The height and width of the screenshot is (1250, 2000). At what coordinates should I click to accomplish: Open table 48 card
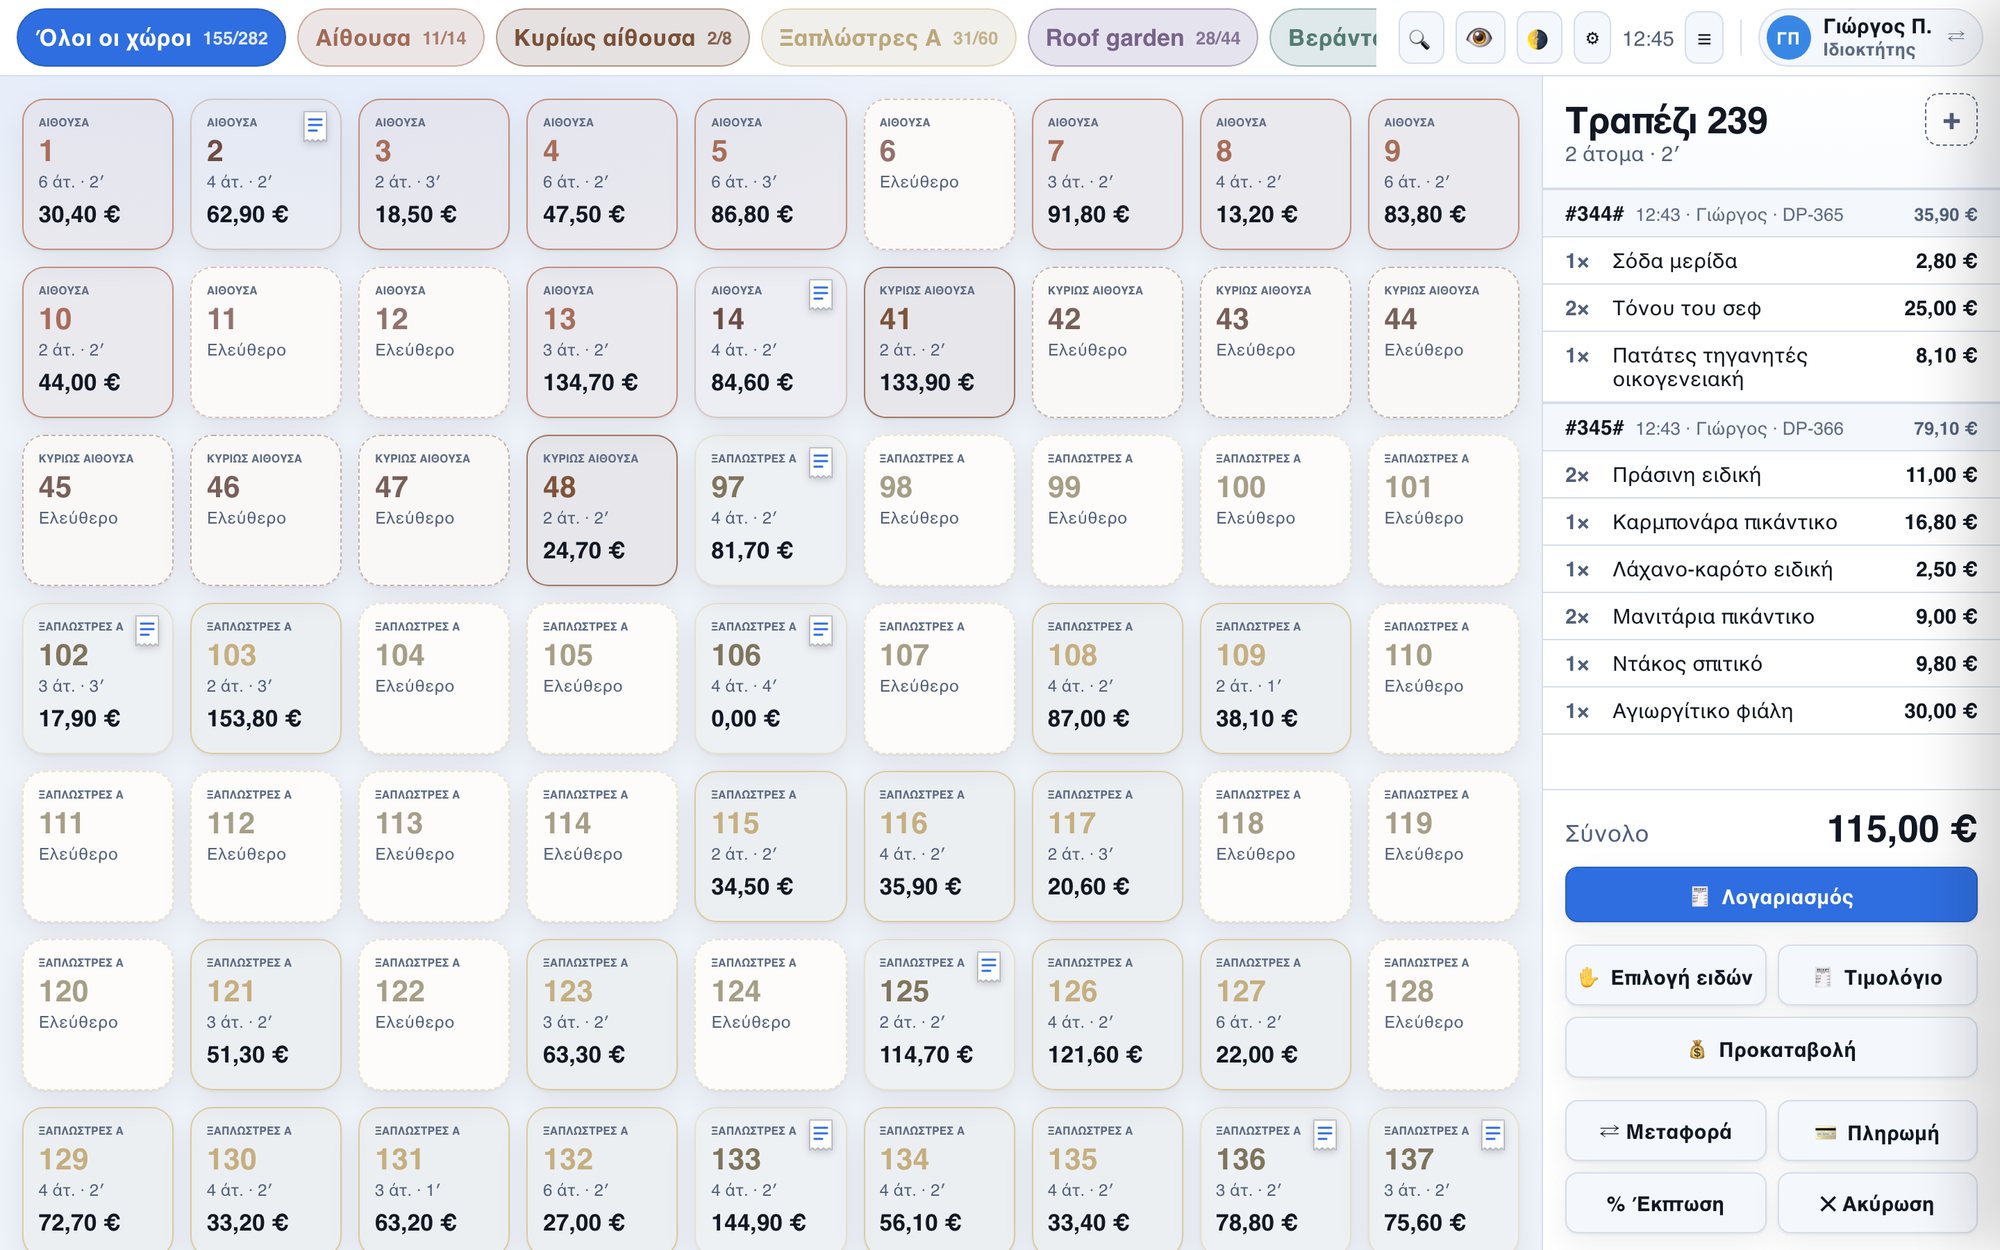pos(602,510)
